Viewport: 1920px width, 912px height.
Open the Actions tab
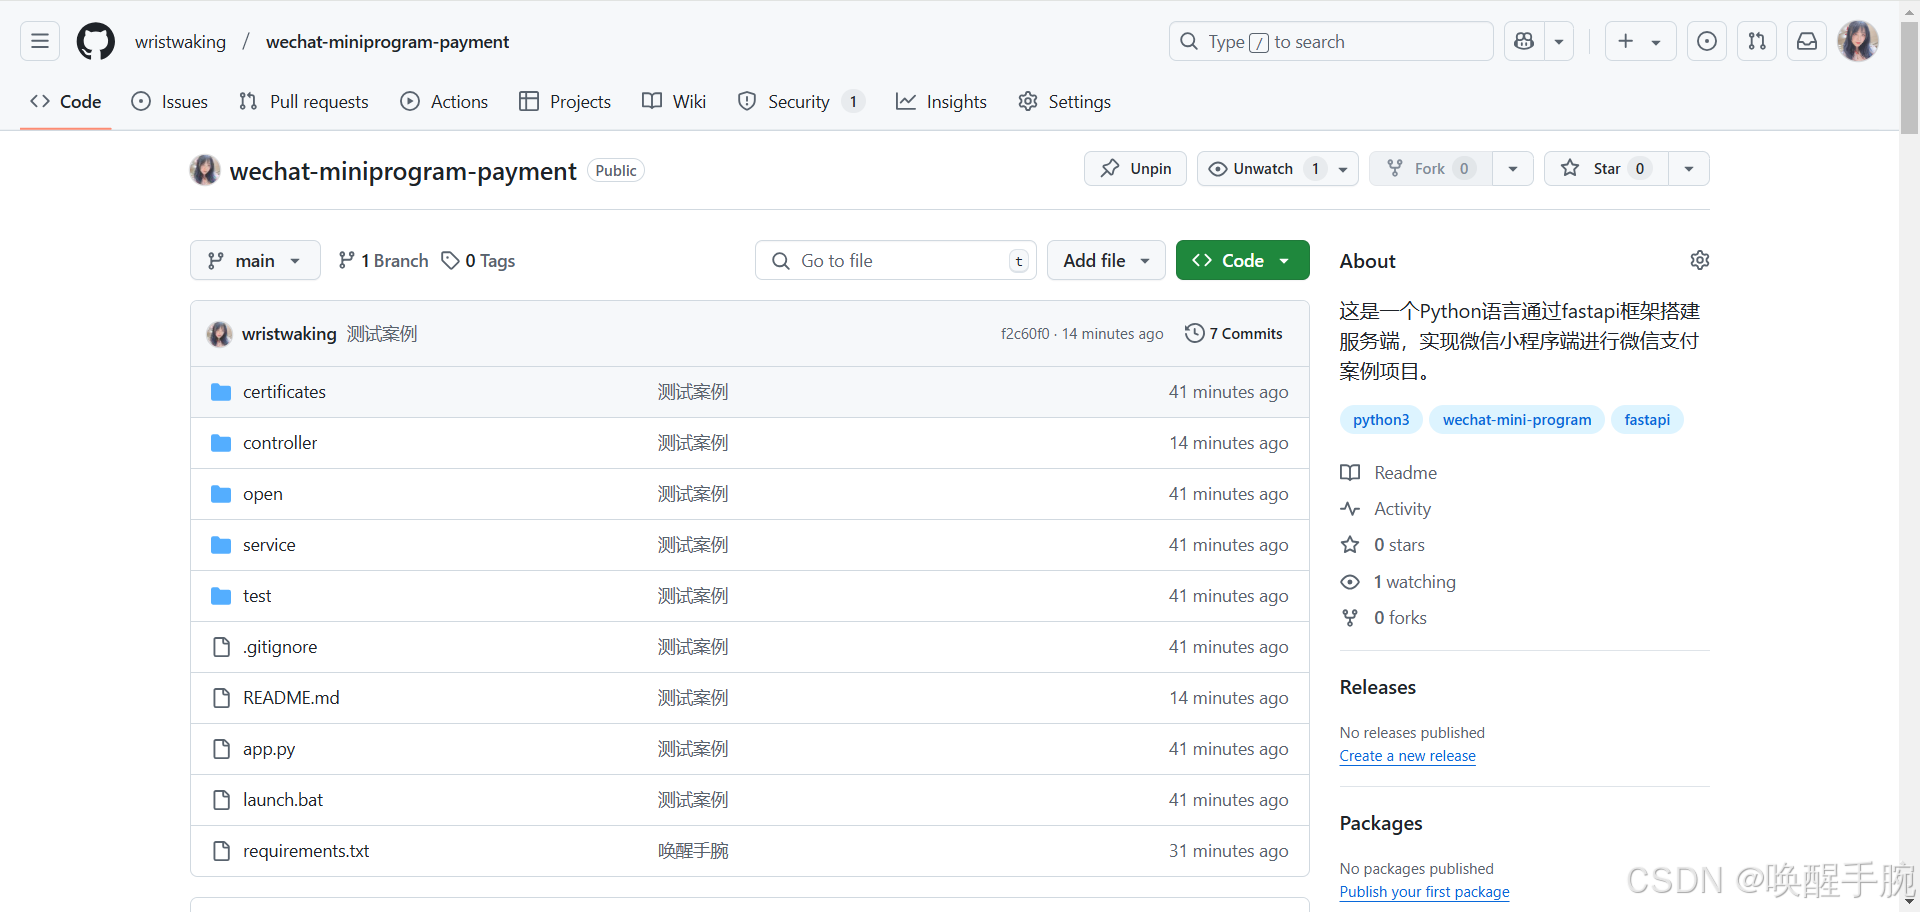(x=444, y=101)
